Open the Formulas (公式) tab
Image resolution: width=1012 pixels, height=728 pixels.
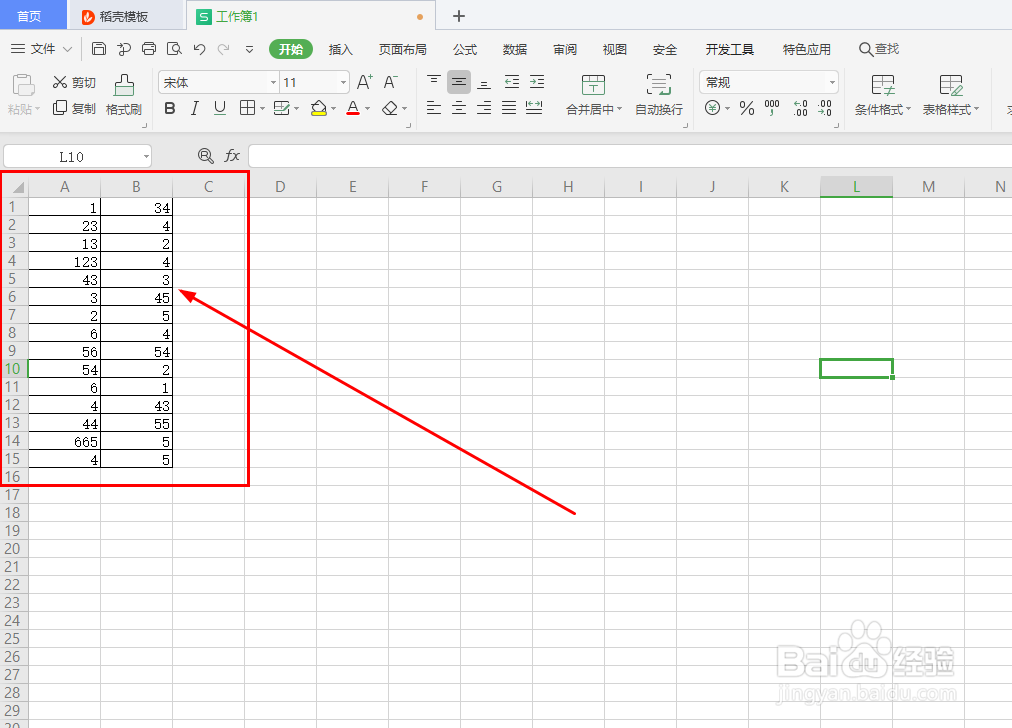(x=465, y=50)
